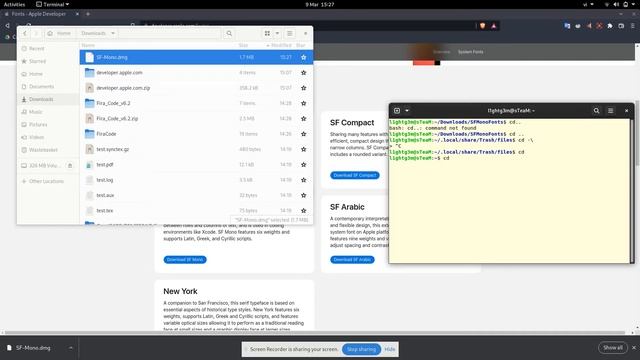
Task: Star developer.apple.com.zip
Action: (303, 88)
